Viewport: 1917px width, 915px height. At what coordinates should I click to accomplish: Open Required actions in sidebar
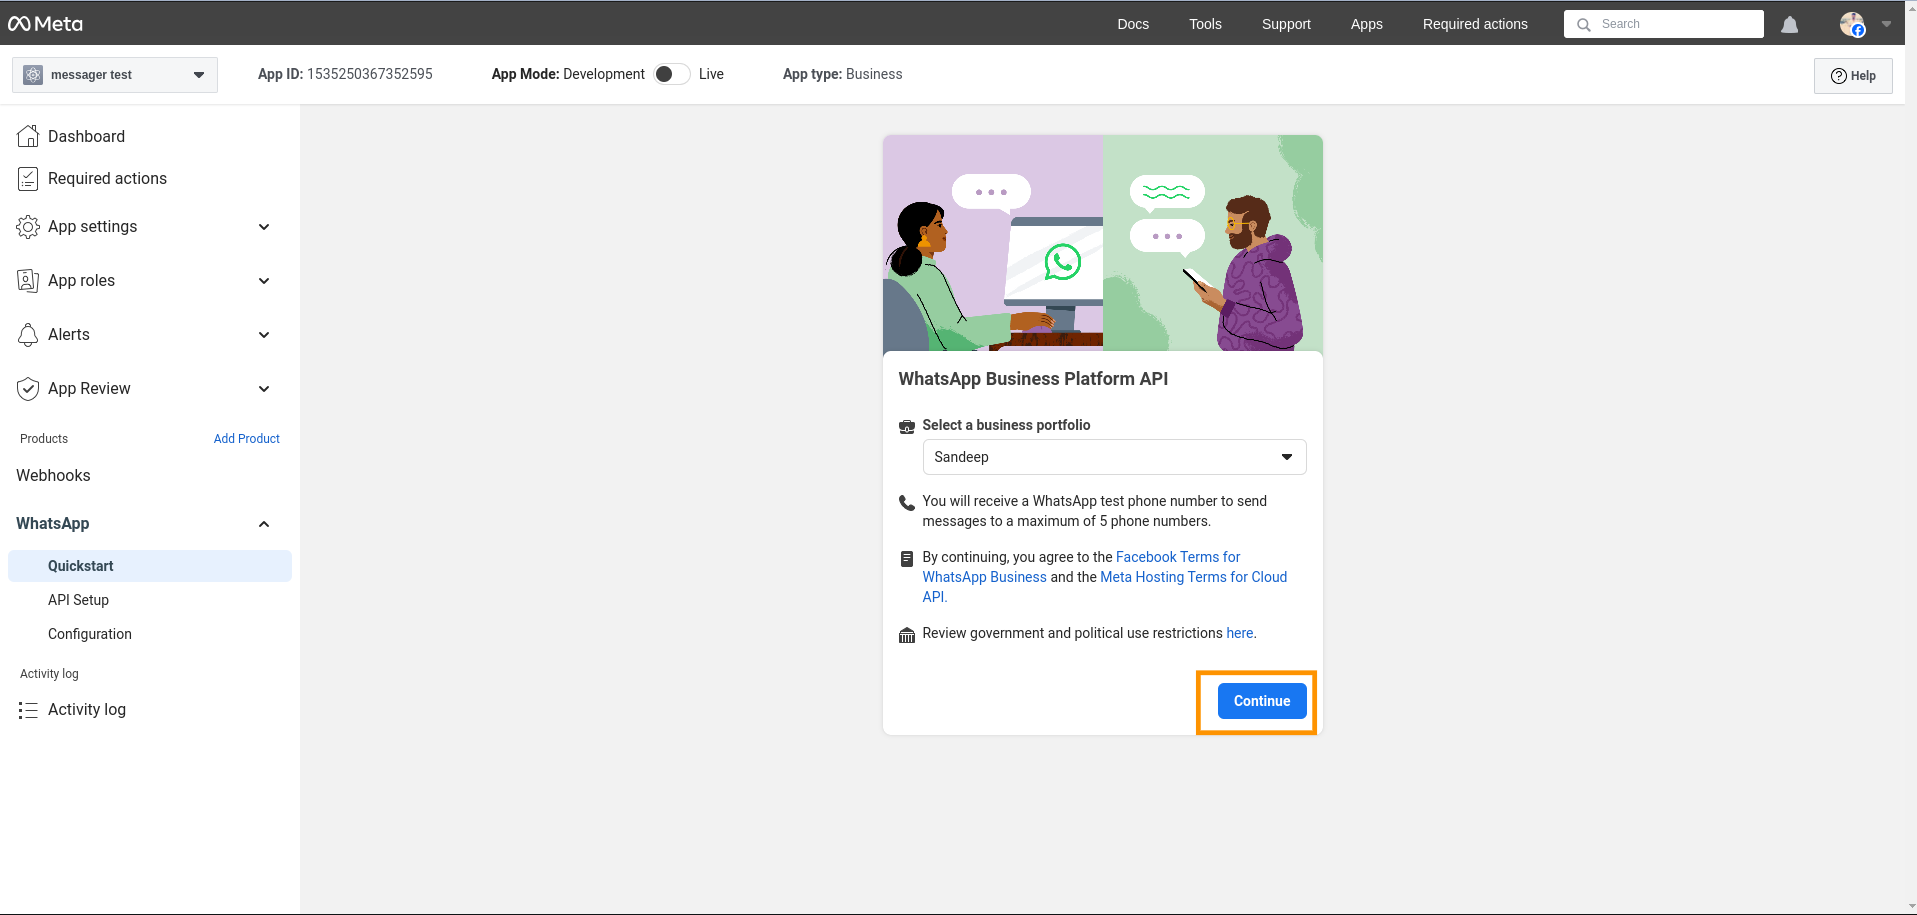107,178
